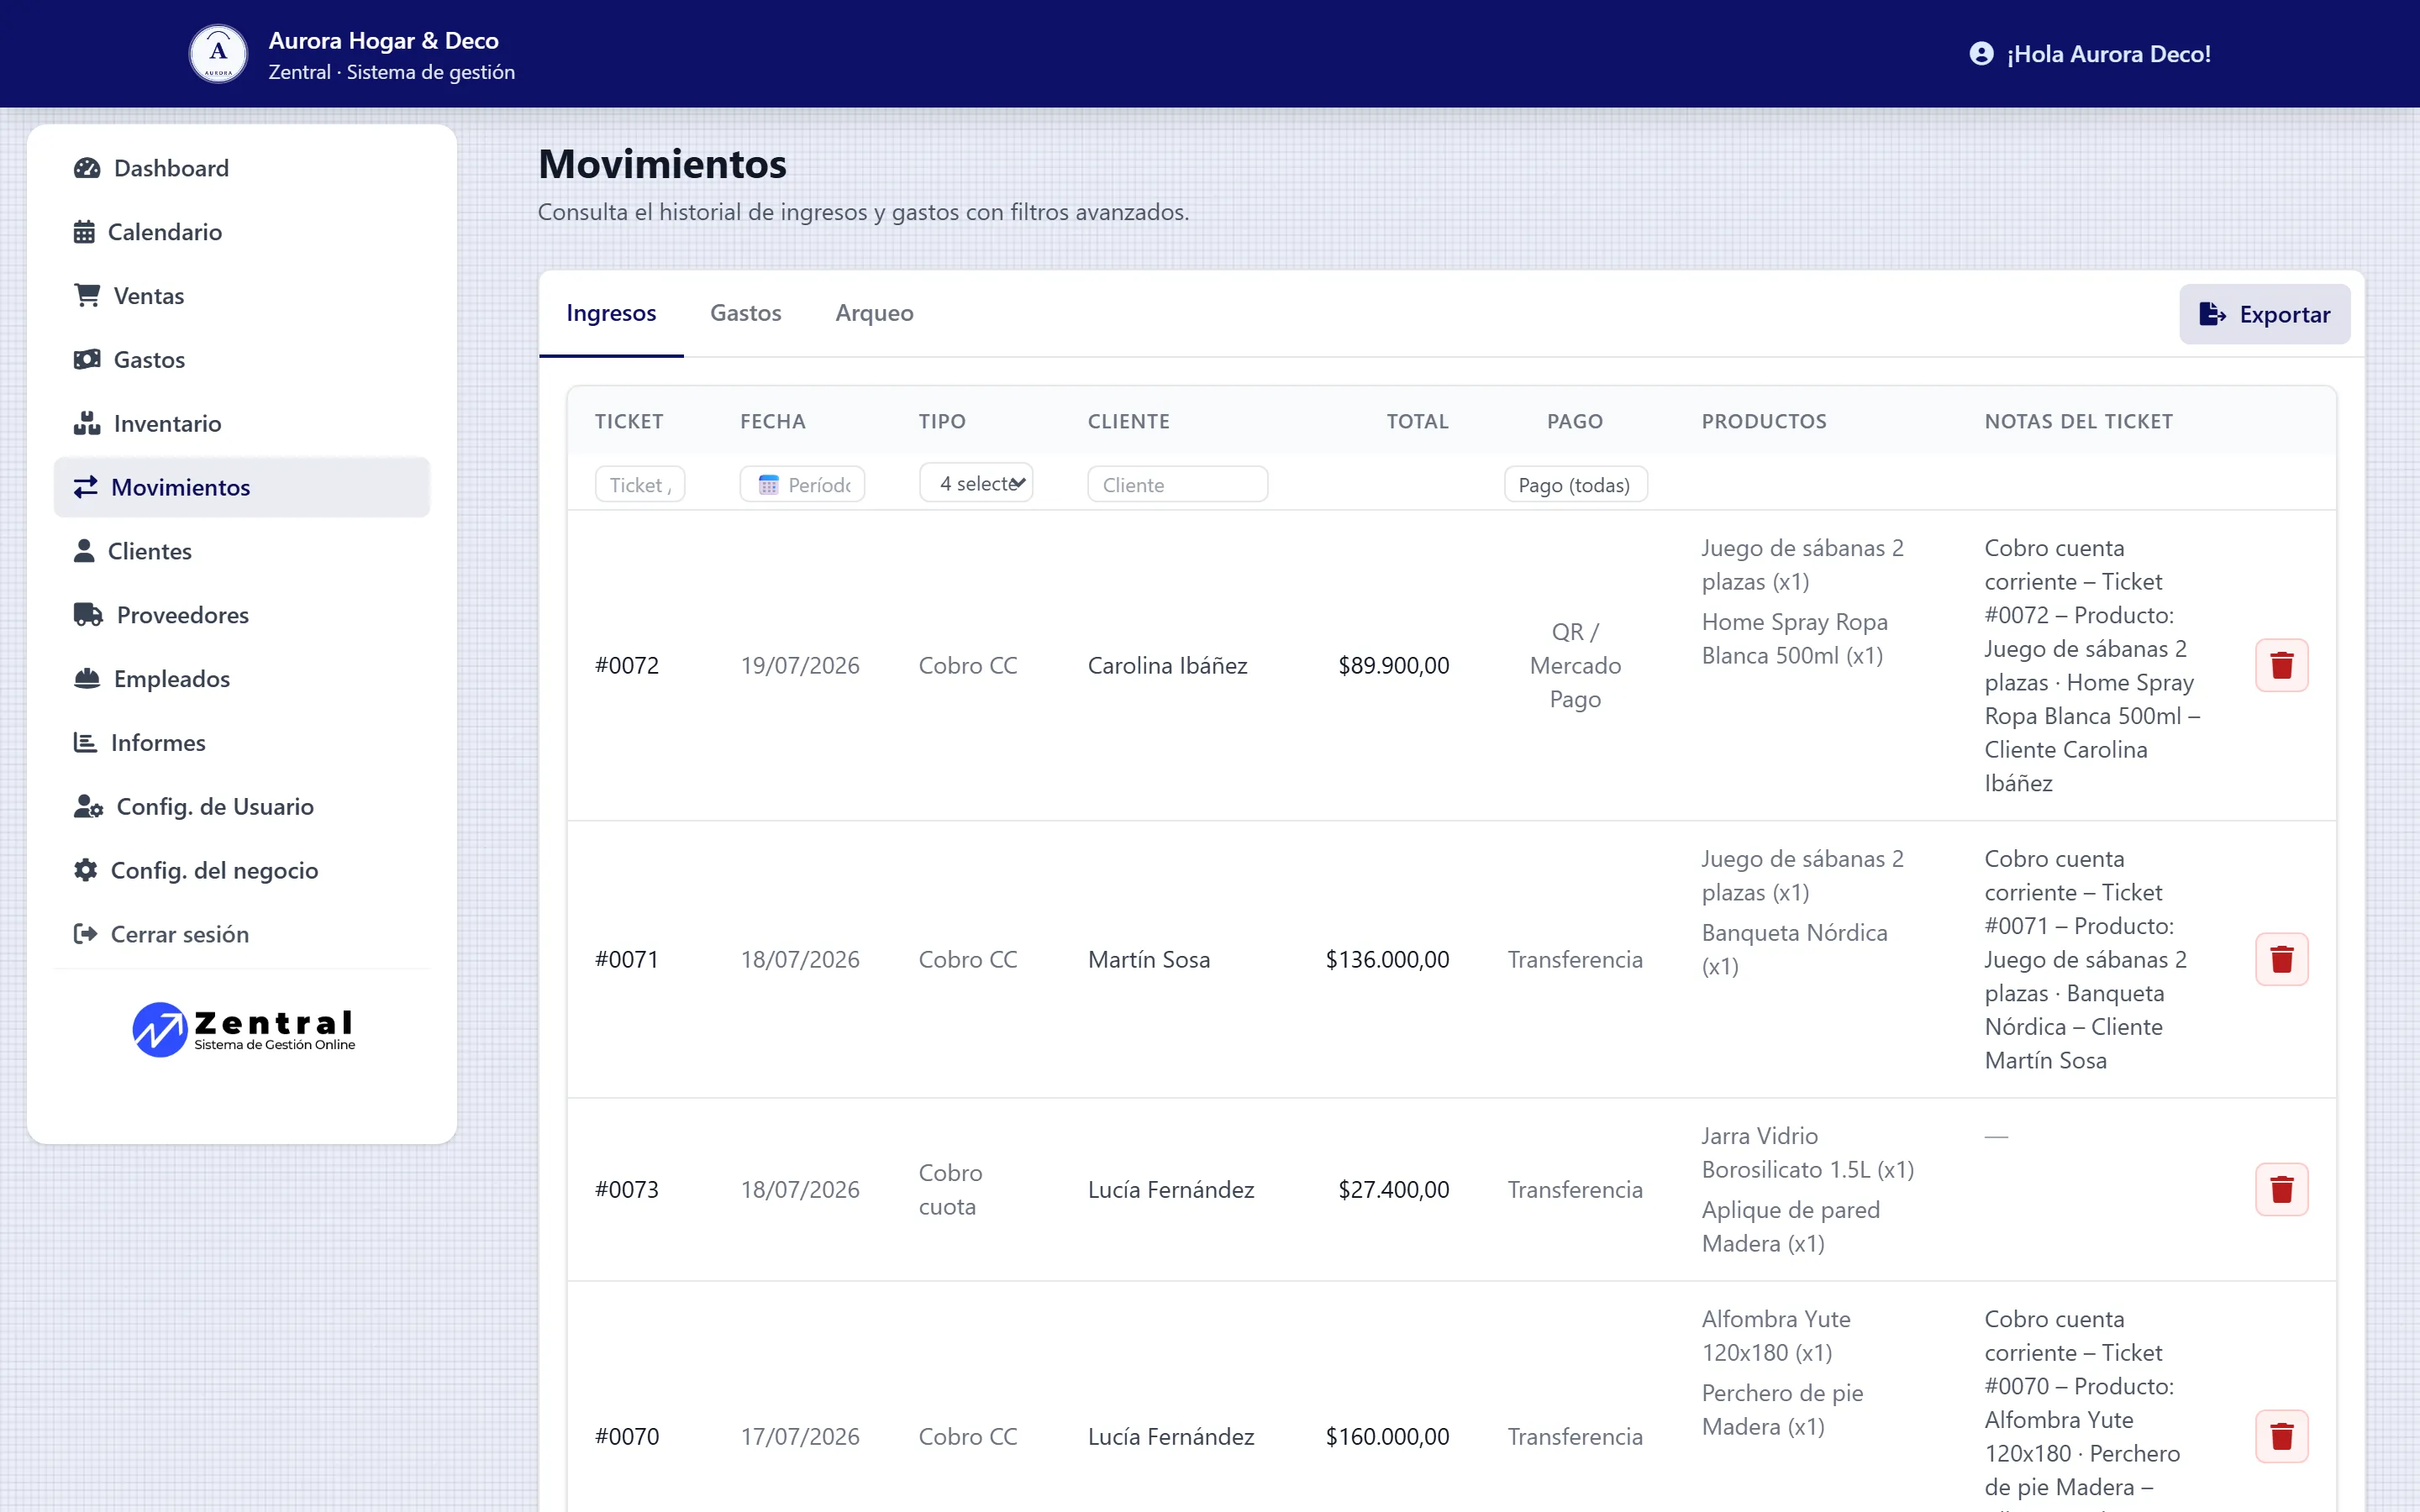Delete ticket #0071 with trash icon
Image resolution: width=2420 pixels, height=1512 pixels.
pyautogui.click(x=2281, y=959)
